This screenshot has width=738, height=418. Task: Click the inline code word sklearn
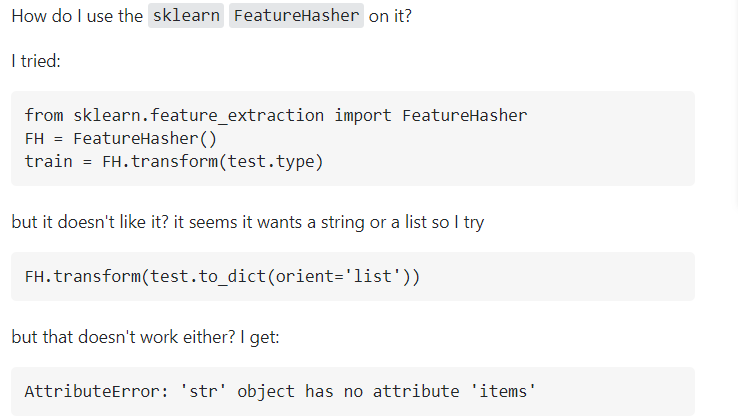[x=186, y=17]
